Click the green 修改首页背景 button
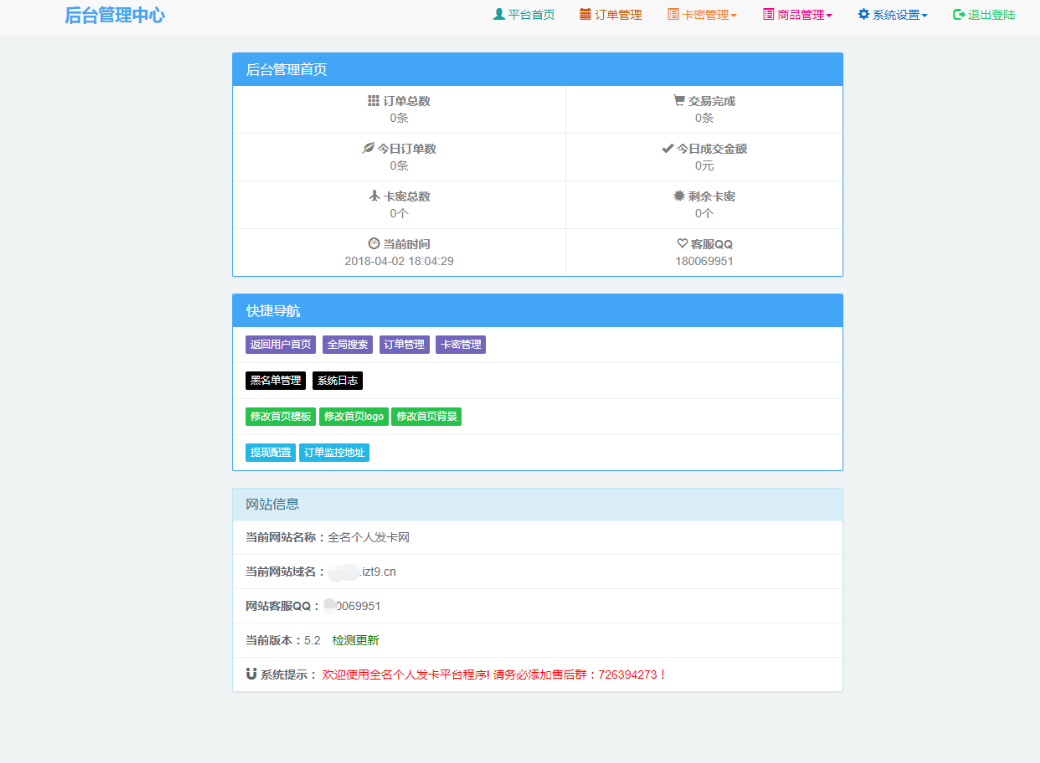This screenshot has width=1040, height=763. (426, 416)
